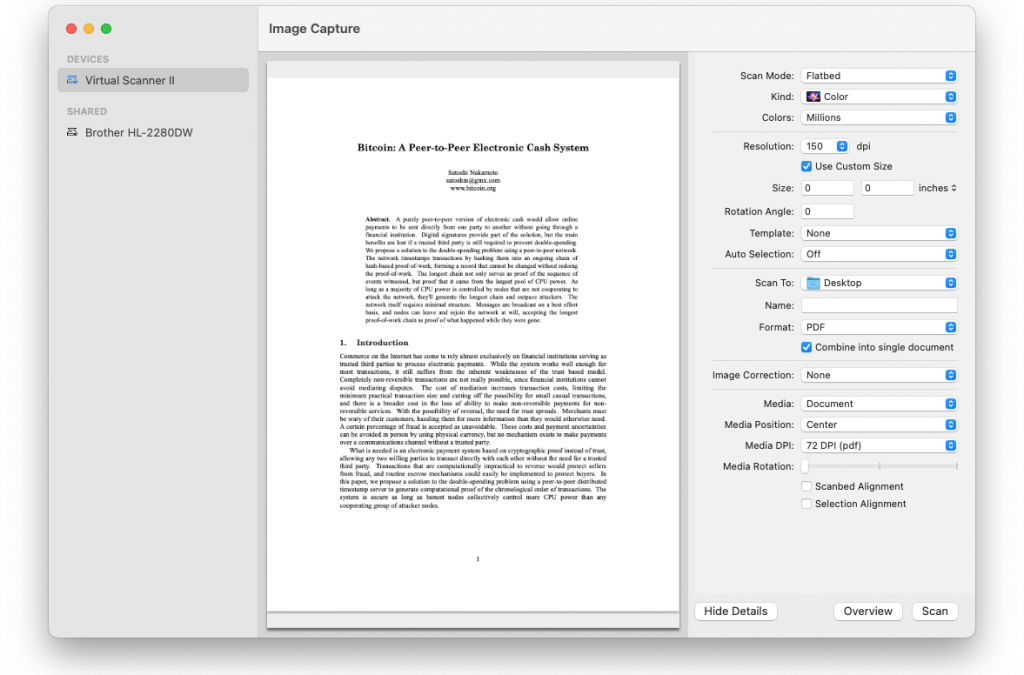This screenshot has height=675, width=1024.
Task: Disable Combine into single document
Action: coord(807,347)
